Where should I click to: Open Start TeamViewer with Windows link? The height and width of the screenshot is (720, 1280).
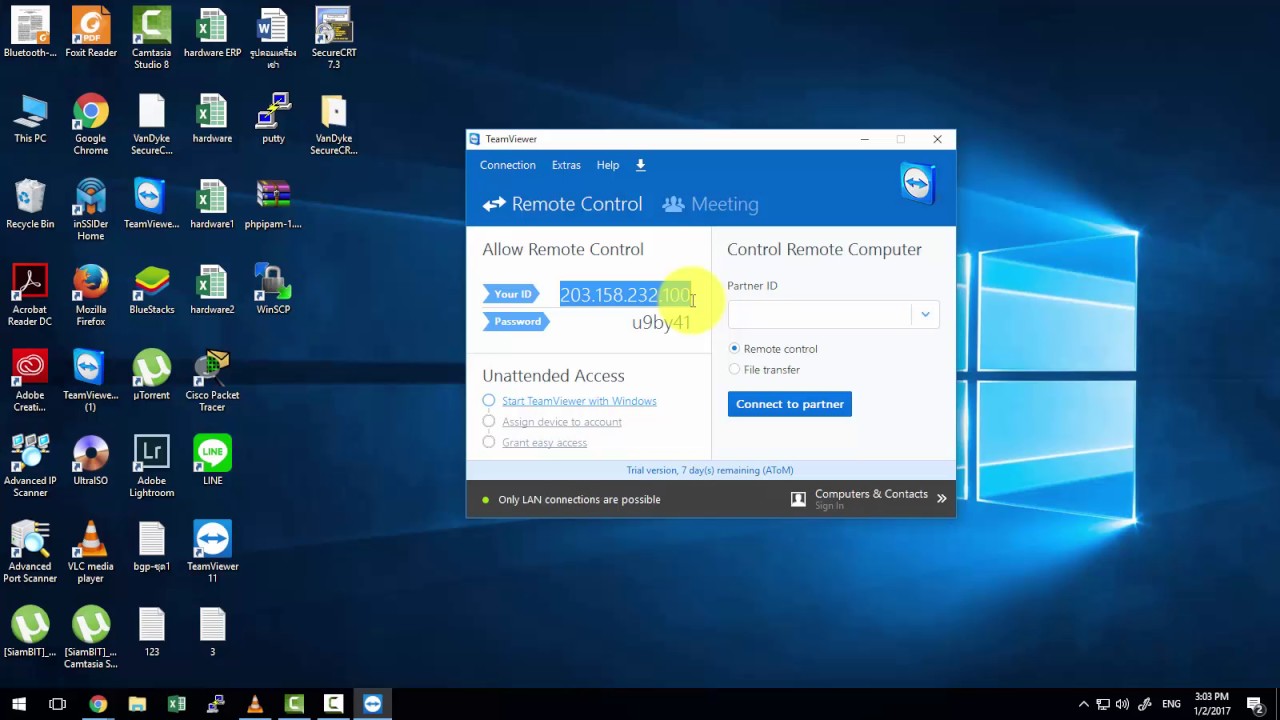point(579,401)
